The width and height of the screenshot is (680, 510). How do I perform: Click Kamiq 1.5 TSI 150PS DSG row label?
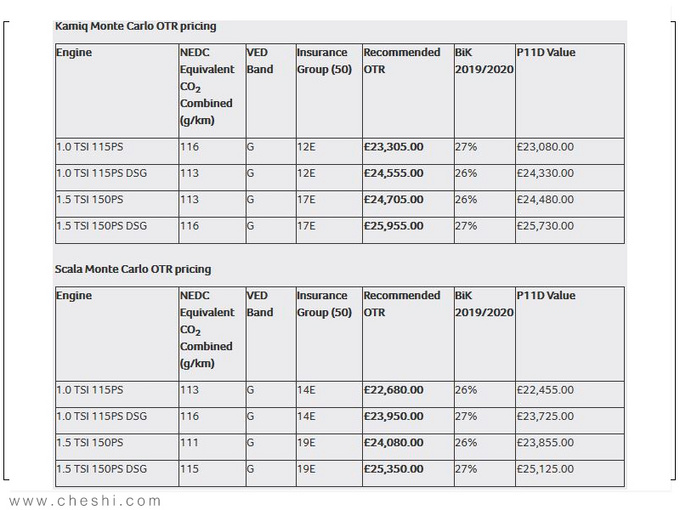coord(101,226)
